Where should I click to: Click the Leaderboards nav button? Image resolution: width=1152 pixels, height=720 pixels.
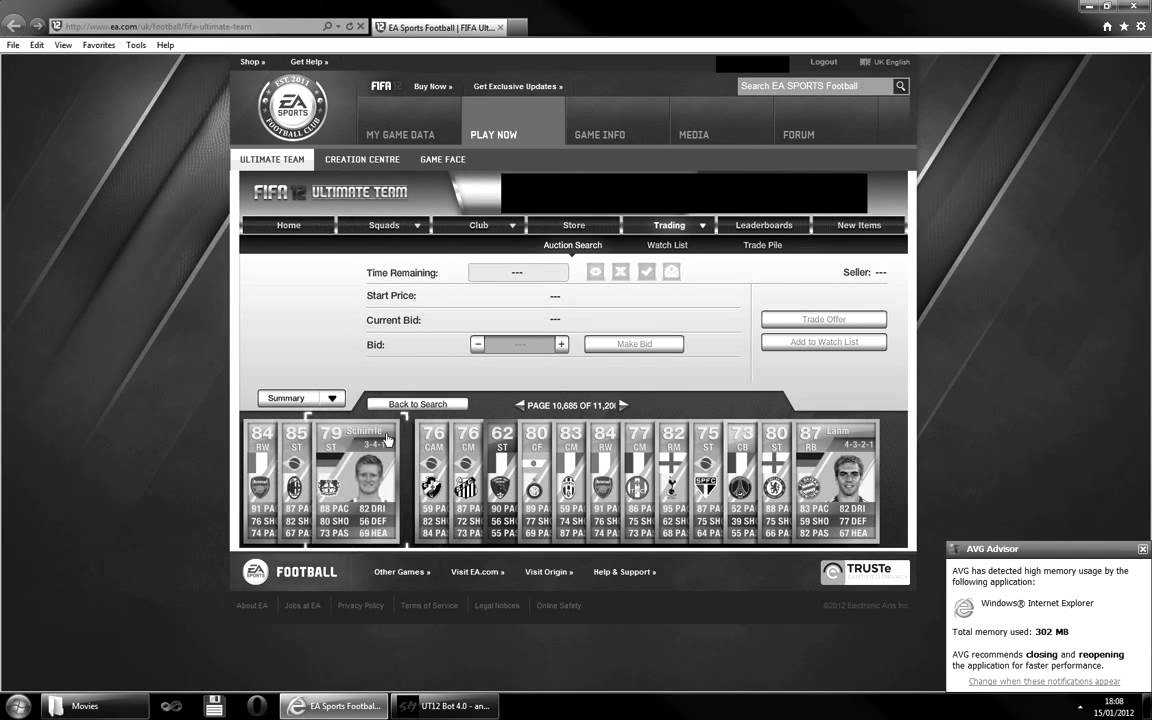point(764,226)
